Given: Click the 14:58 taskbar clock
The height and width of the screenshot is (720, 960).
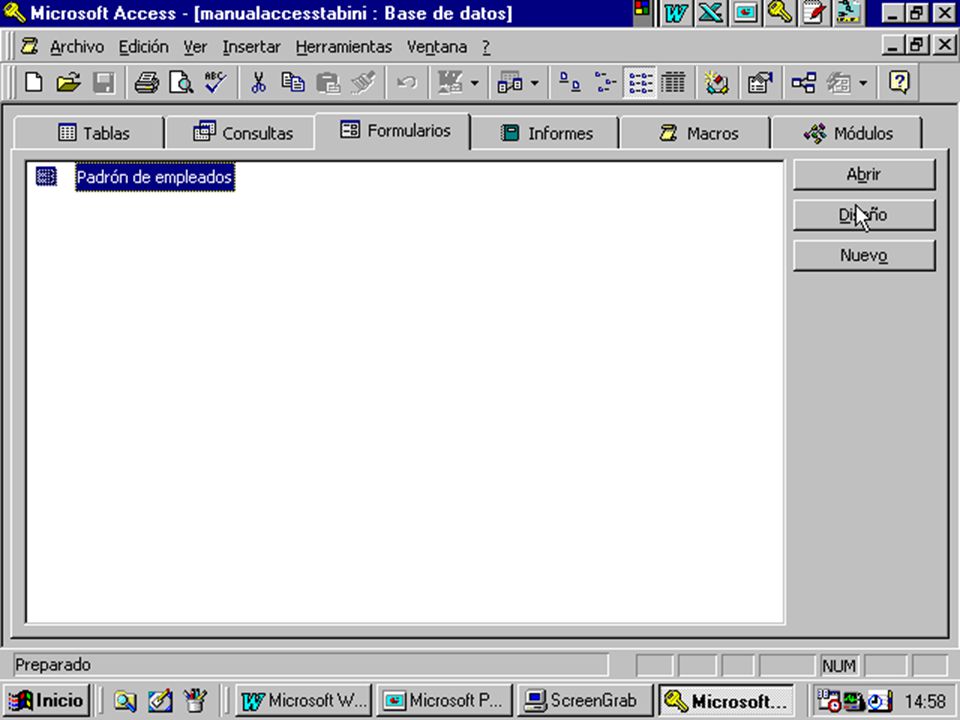Looking at the screenshot, I should tap(925, 701).
